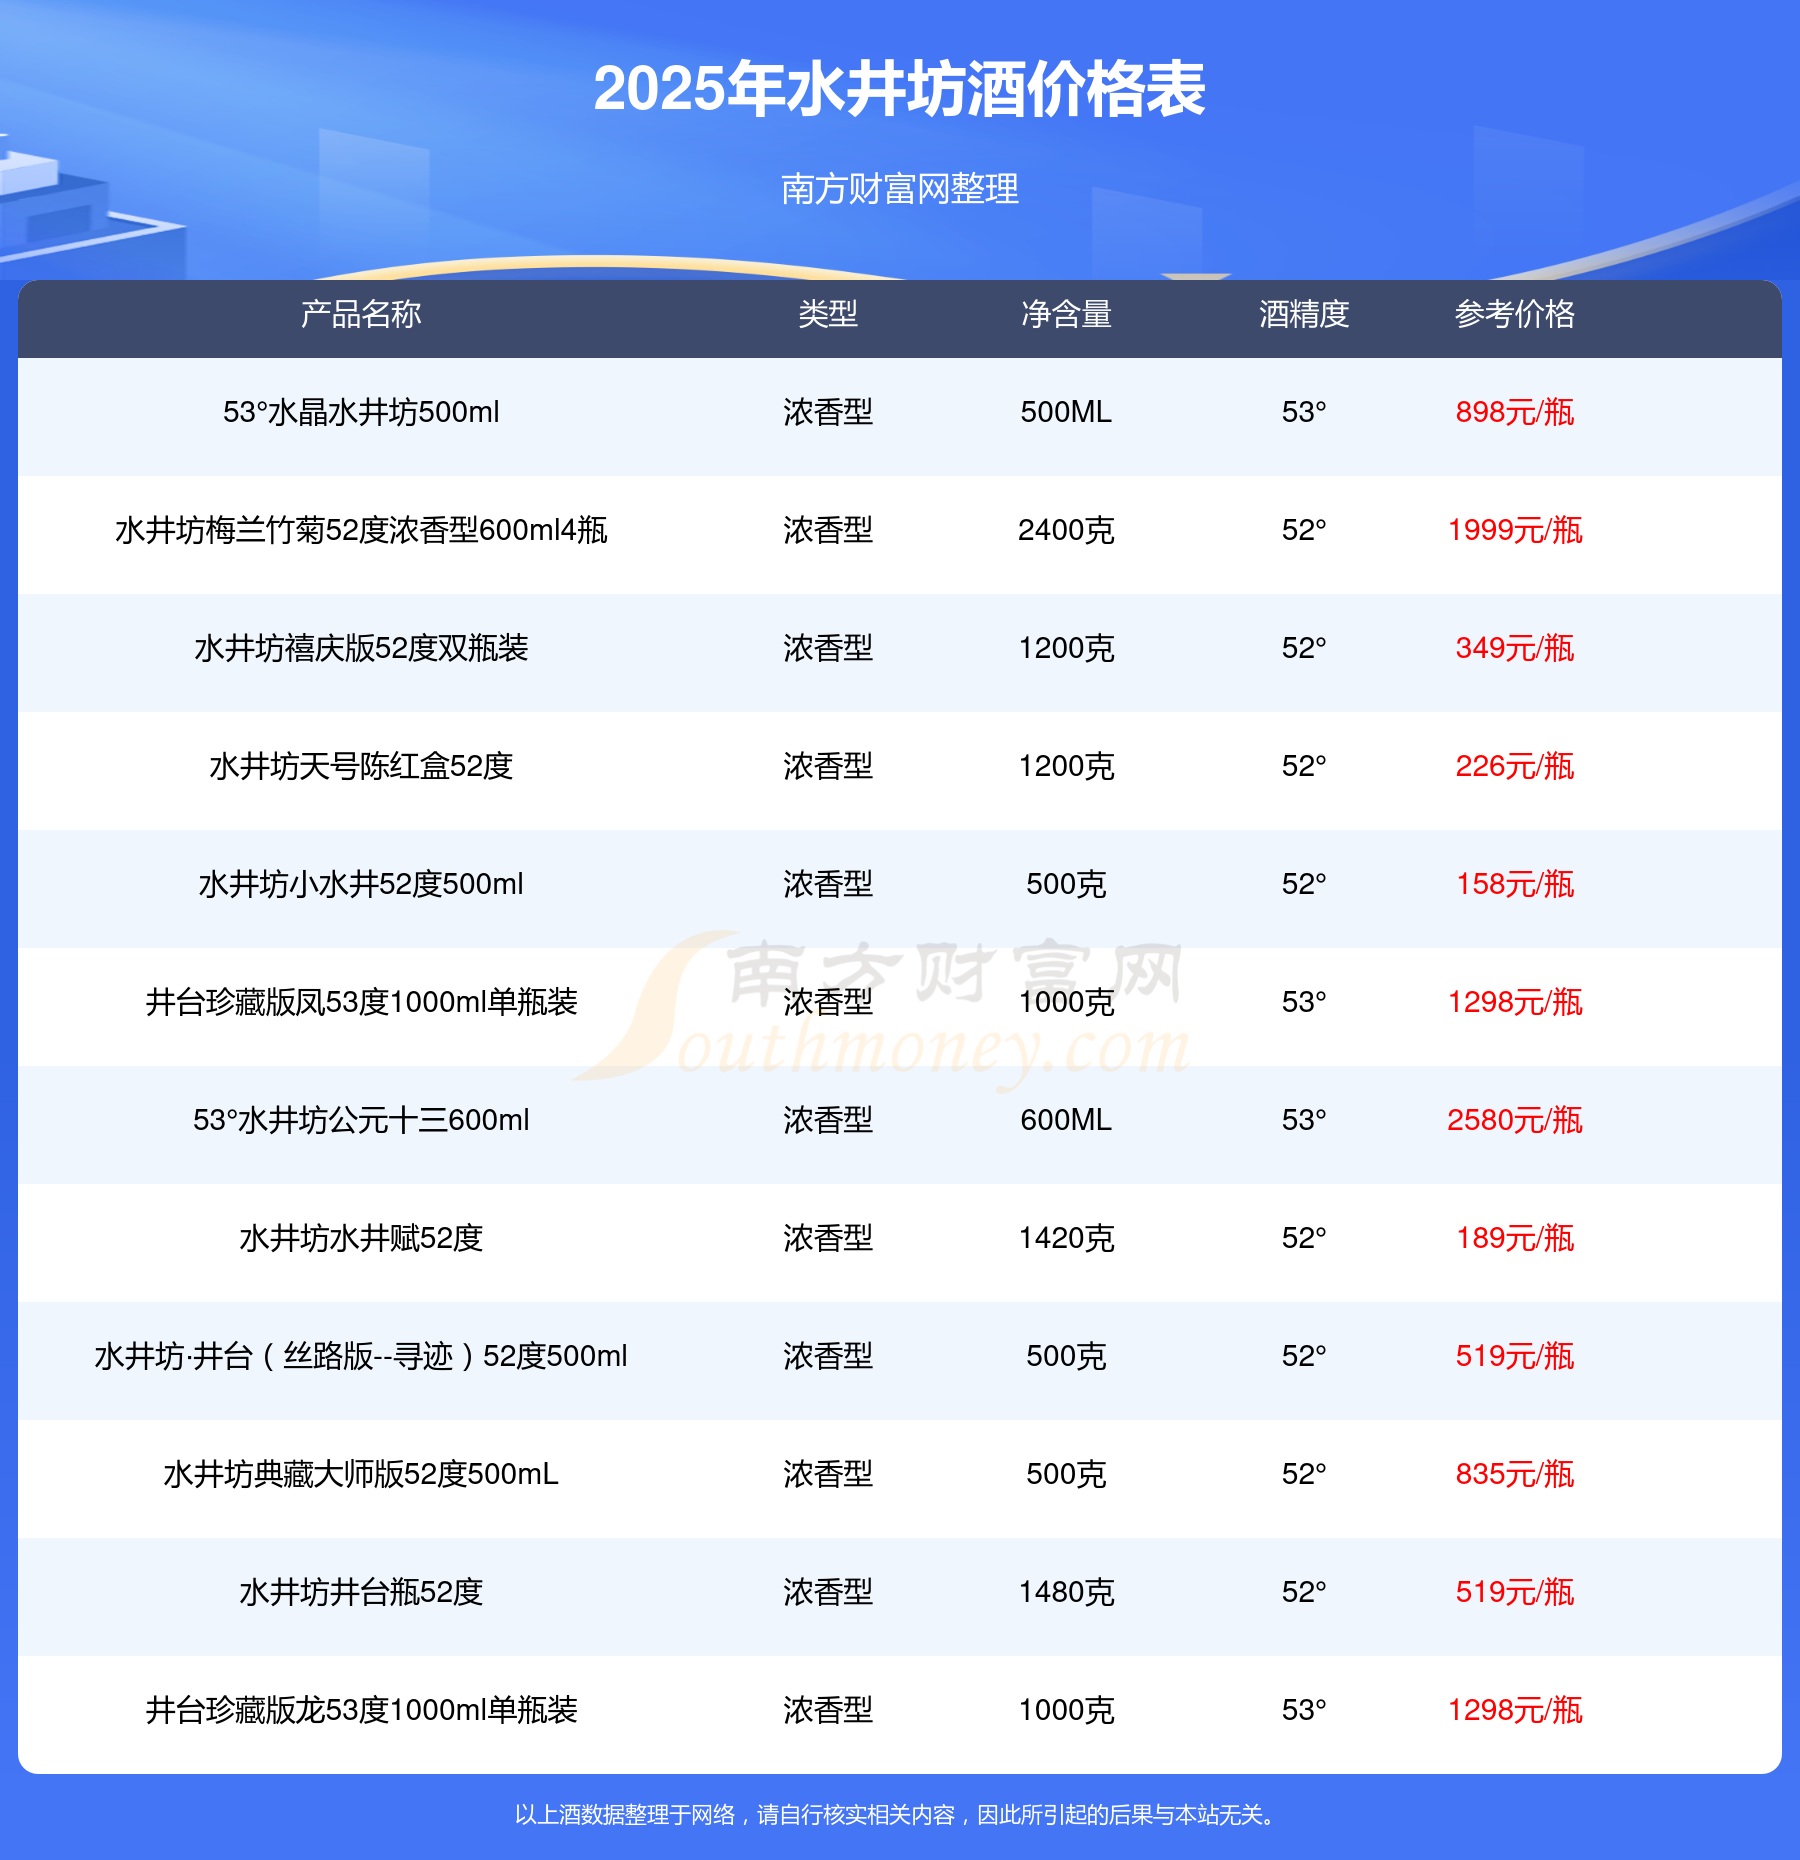Click 53° in the 井台珍藏版龙 row
The width and height of the screenshot is (1800, 1860).
[x=1304, y=1710]
